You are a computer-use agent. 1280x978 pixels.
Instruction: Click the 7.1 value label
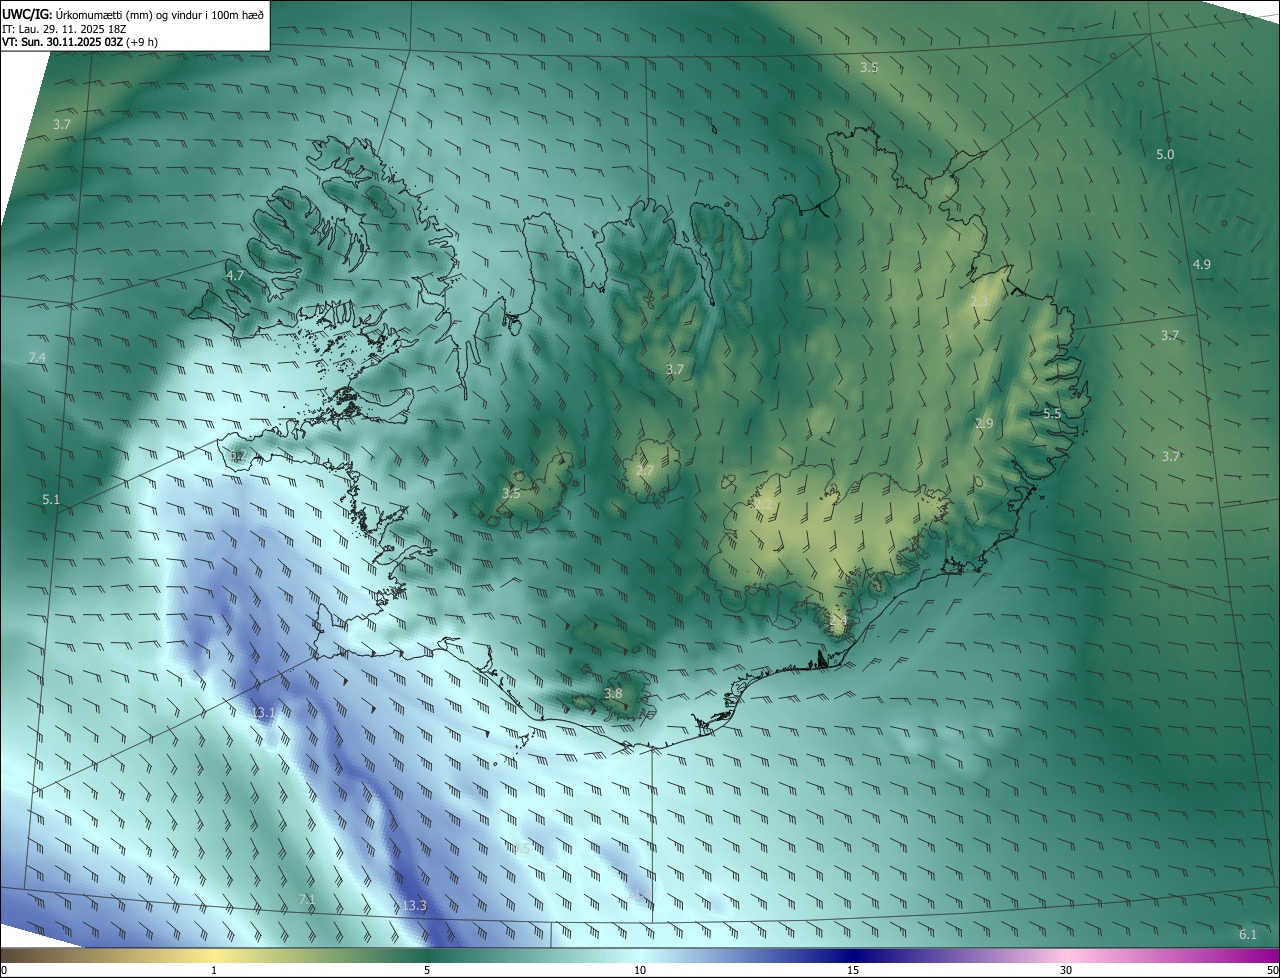pos(307,900)
